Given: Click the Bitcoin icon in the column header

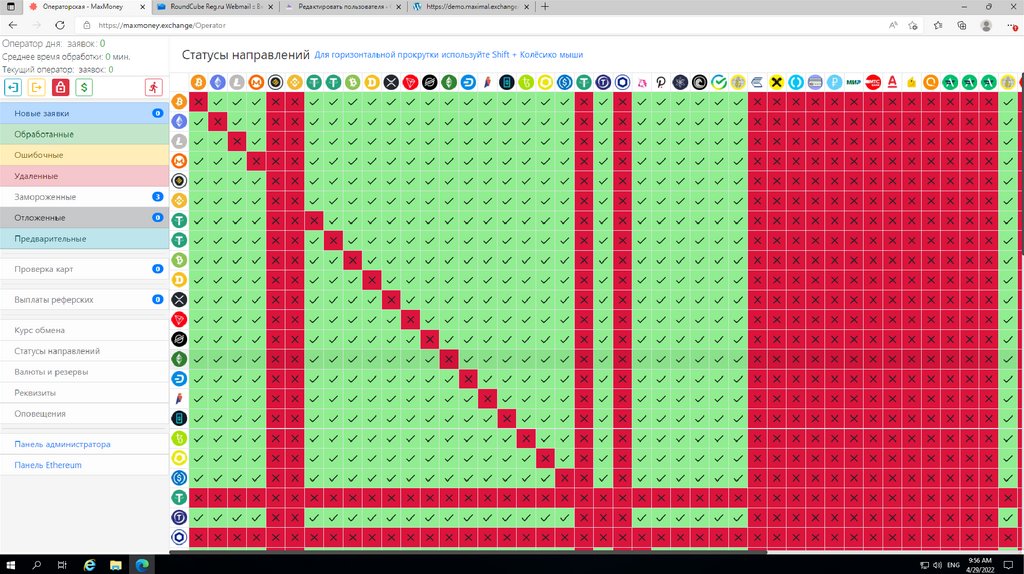Looking at the screenshot, I should pyautogui.click(x=199, y=82).
